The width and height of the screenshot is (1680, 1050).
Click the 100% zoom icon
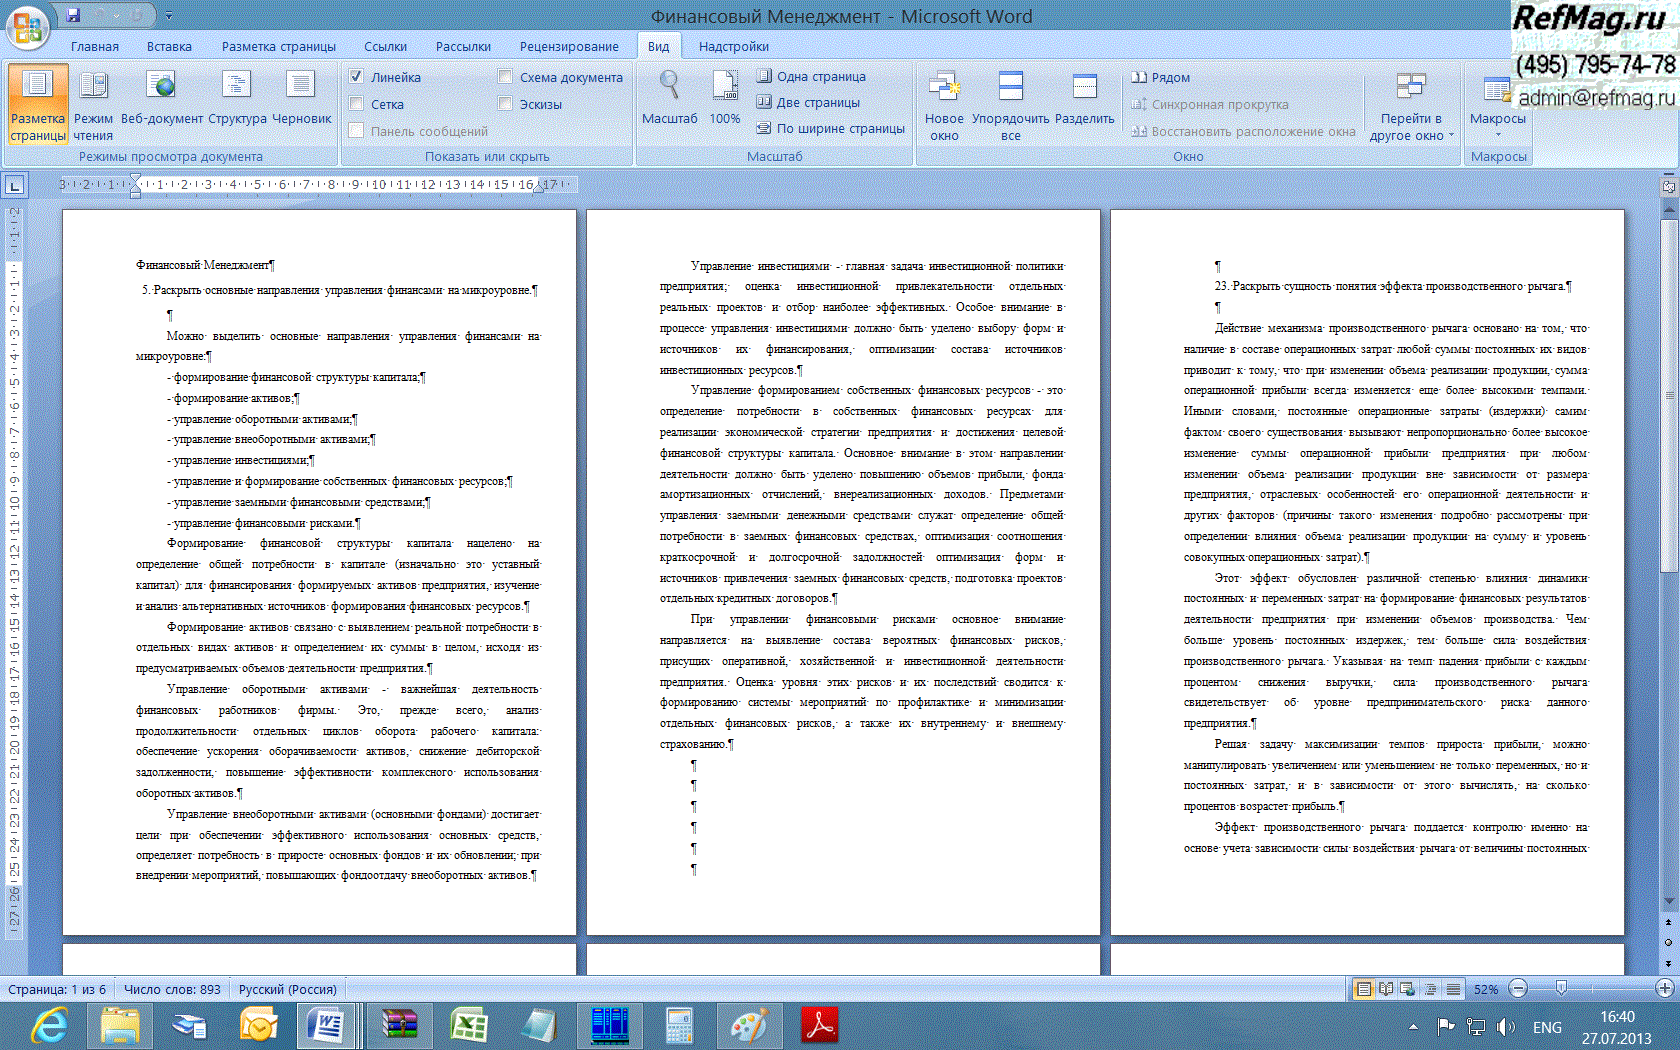point(725,87)
